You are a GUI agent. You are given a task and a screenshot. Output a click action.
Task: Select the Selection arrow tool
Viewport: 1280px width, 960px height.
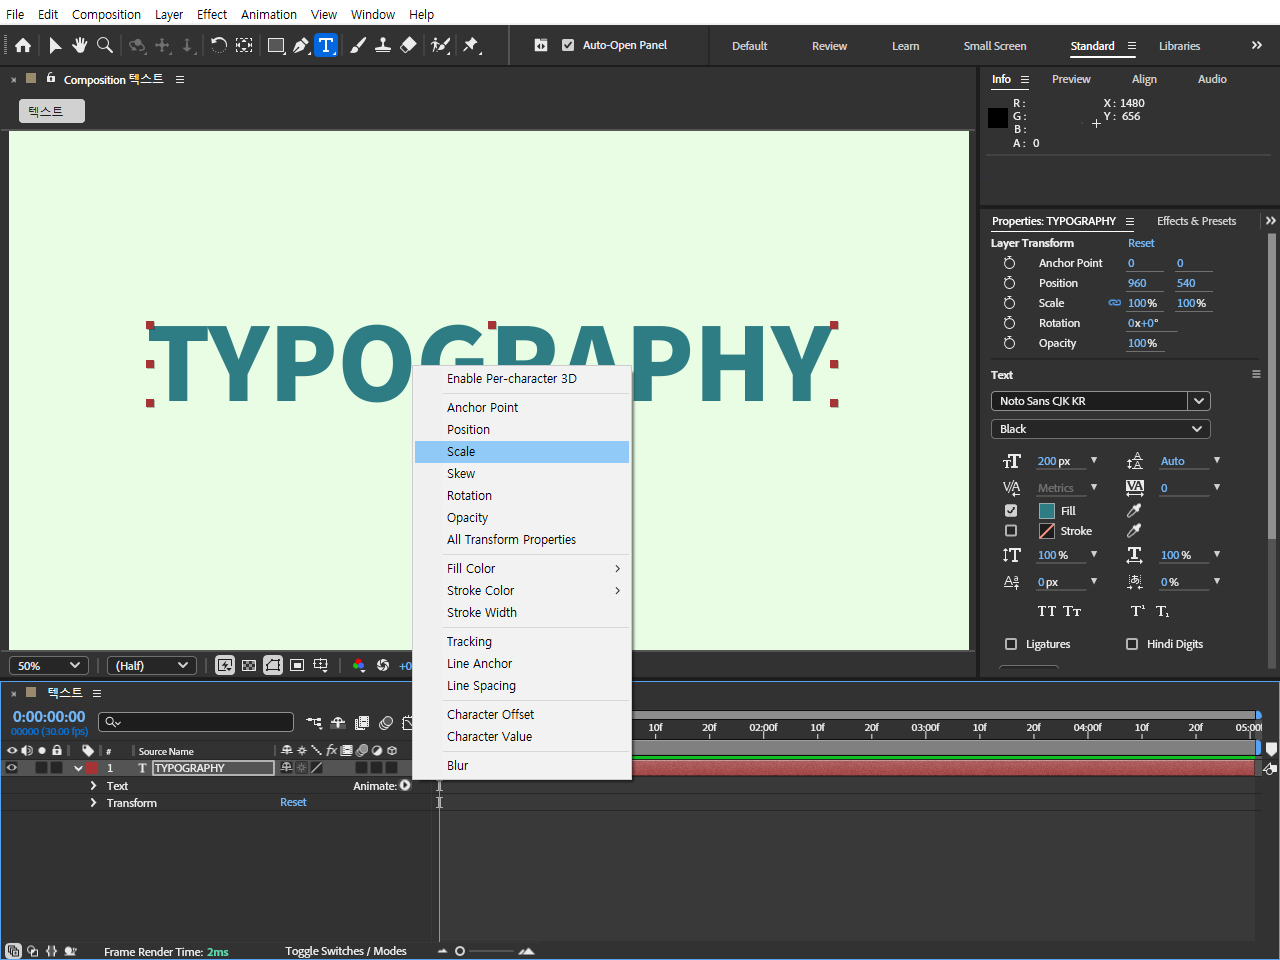pyautogui.click(x=55, y=45)
